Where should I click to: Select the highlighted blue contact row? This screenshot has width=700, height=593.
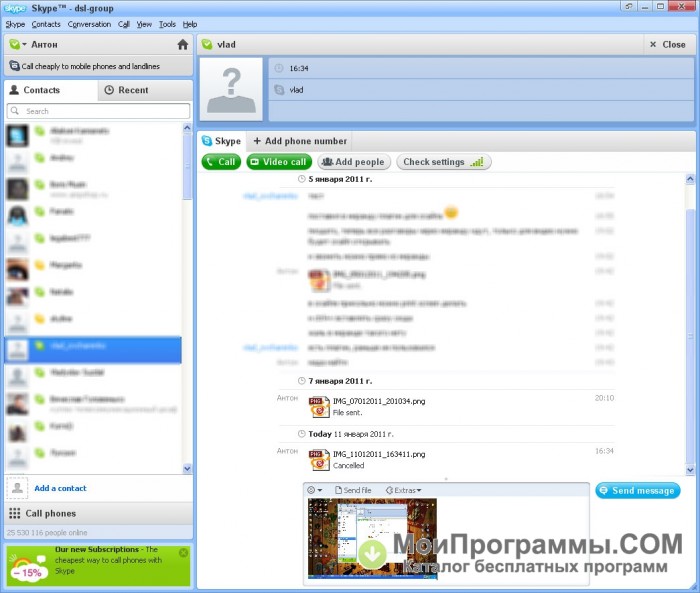pos(93,350)
